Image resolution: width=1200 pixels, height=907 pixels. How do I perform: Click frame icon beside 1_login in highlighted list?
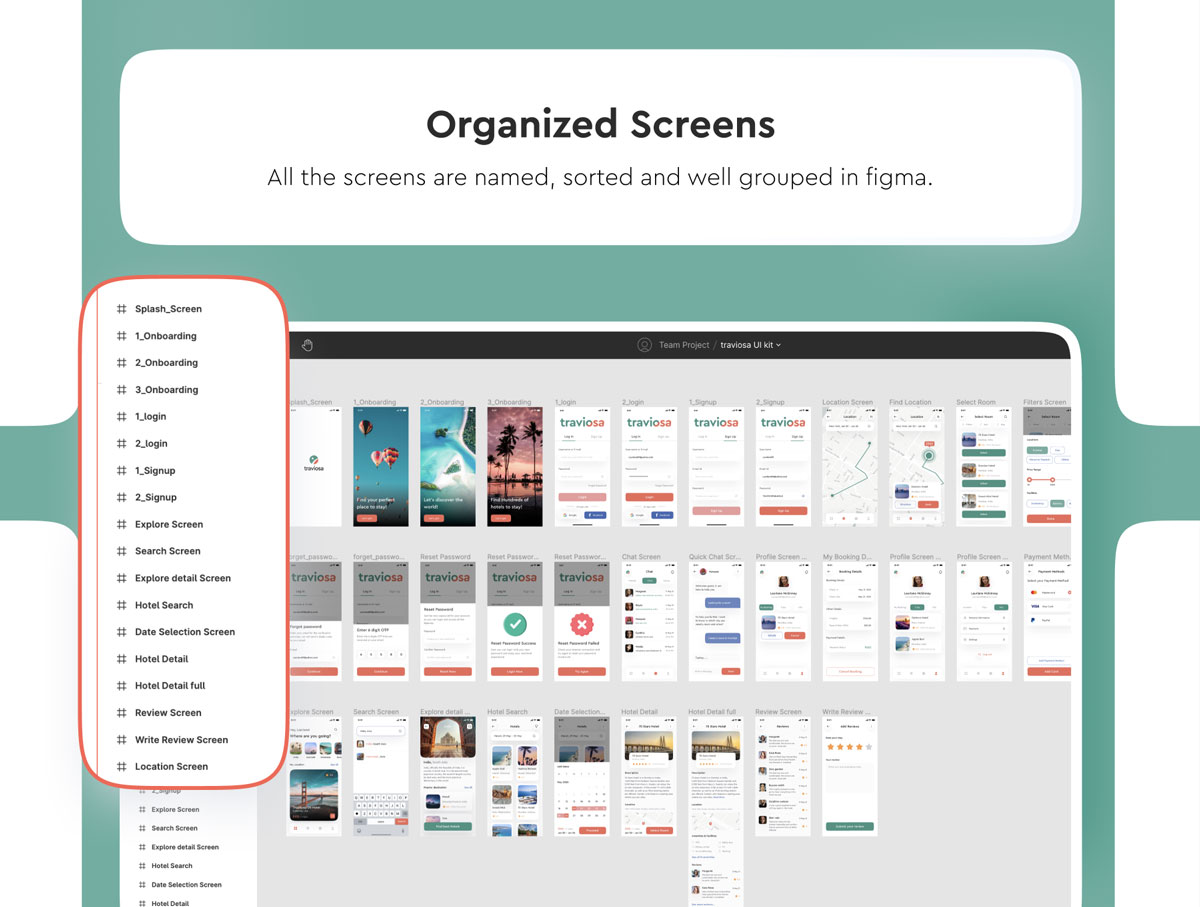[121, 417]
